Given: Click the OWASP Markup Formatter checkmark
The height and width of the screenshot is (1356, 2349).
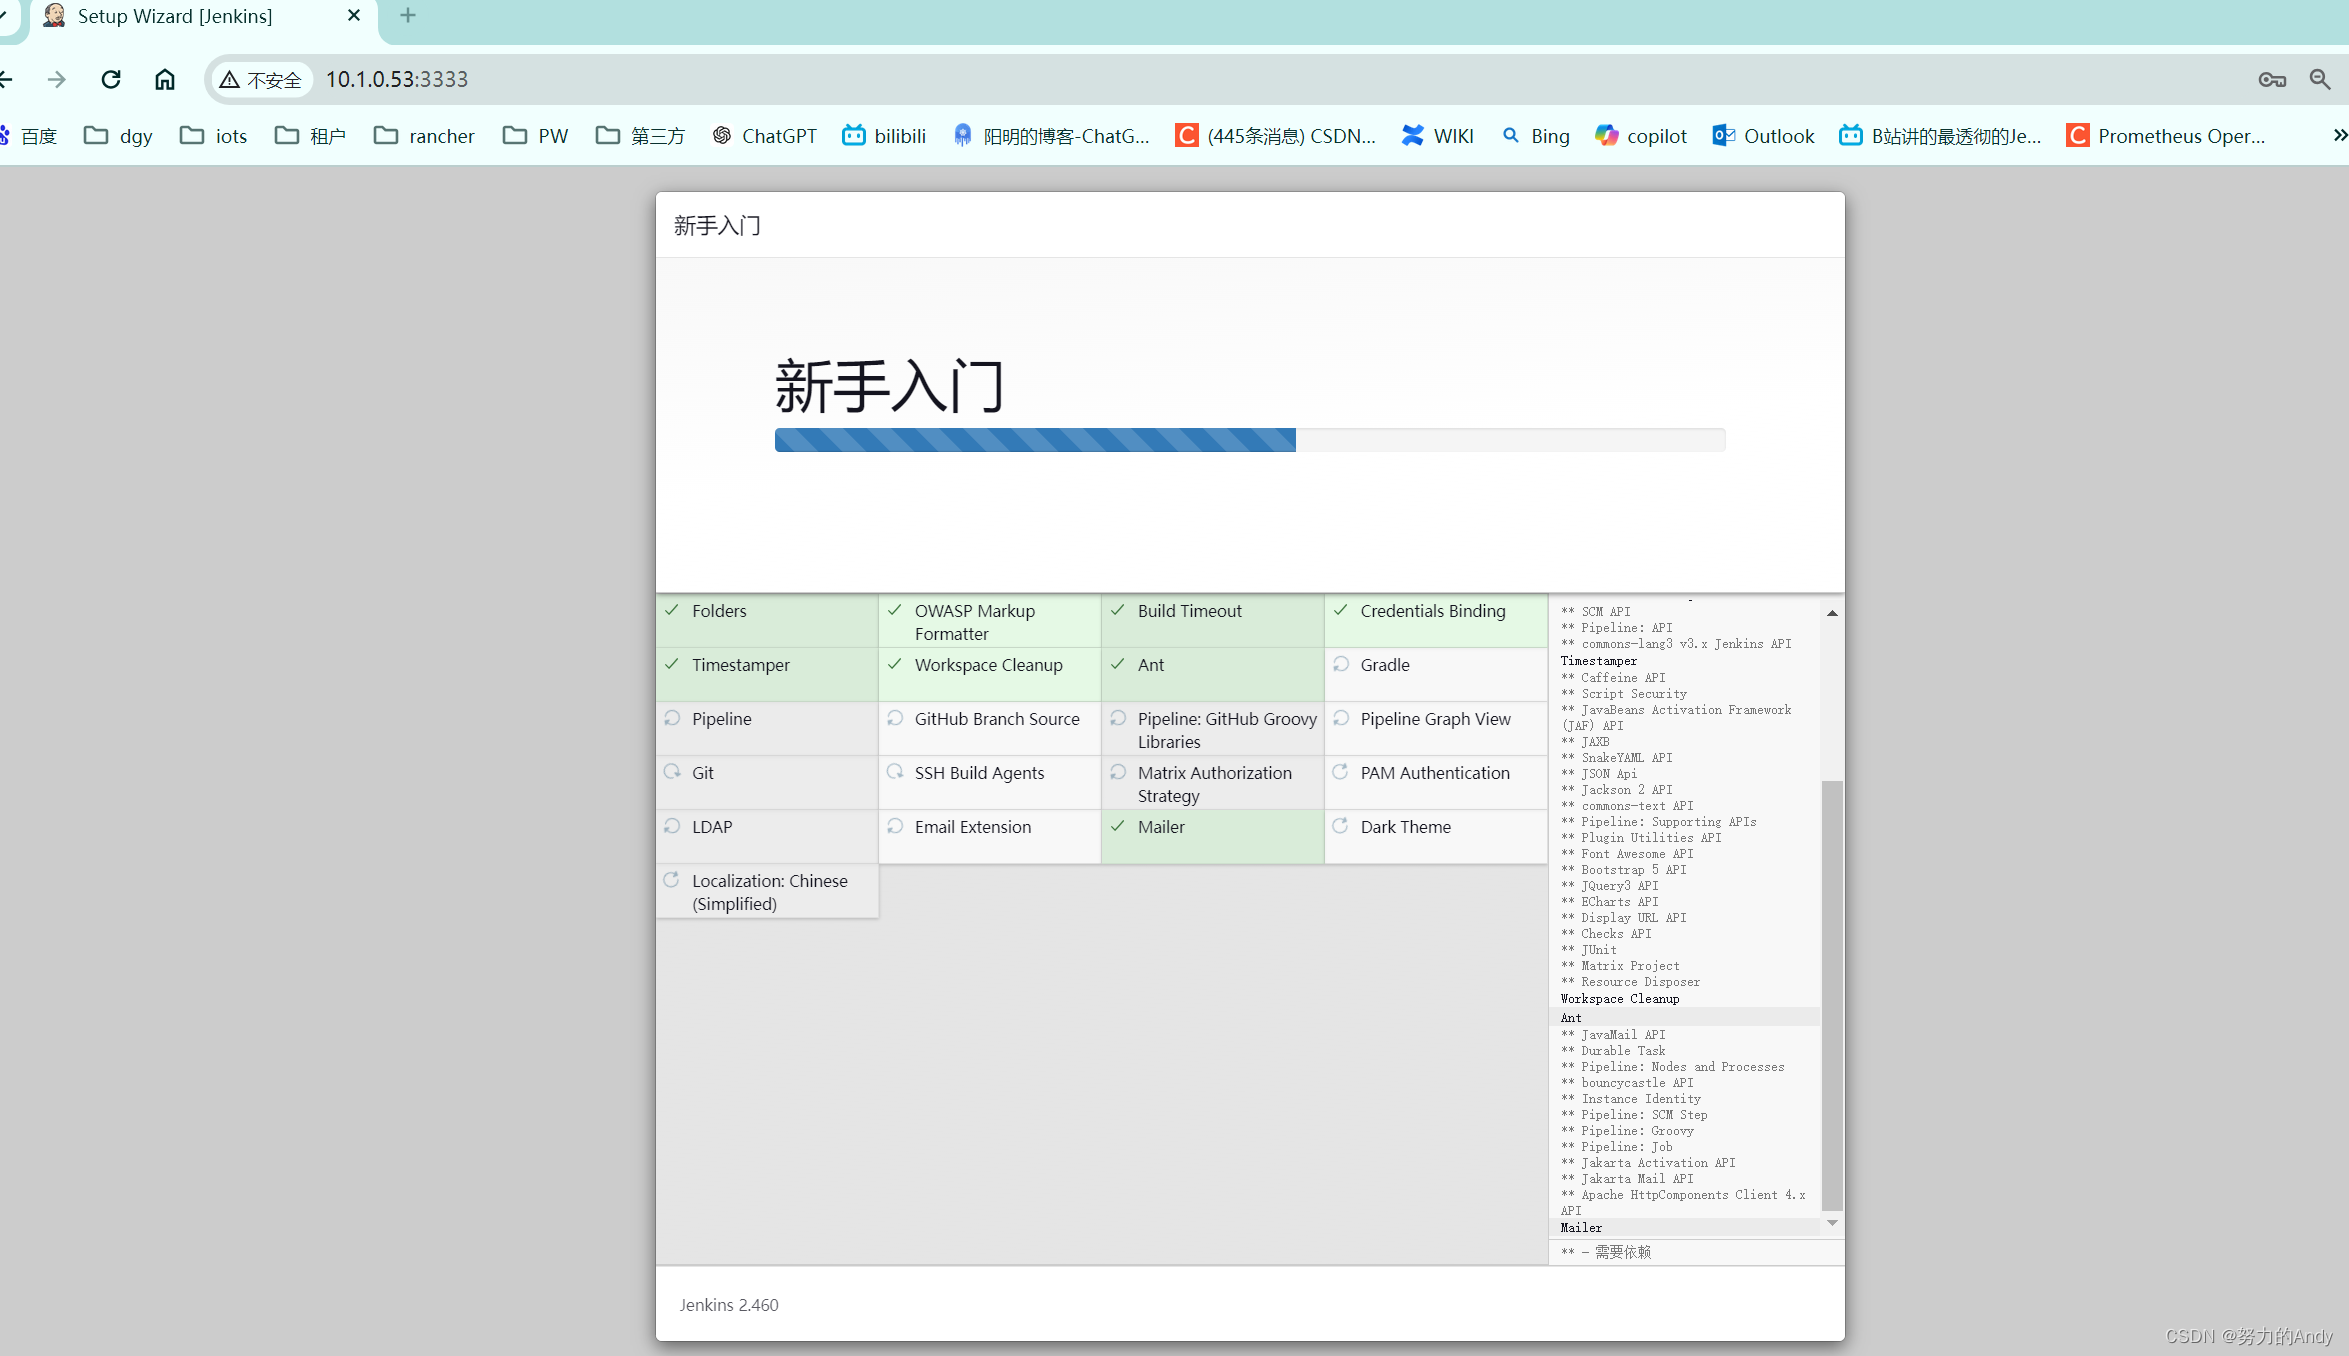Looking at the screenshot, I should (895, 610).
